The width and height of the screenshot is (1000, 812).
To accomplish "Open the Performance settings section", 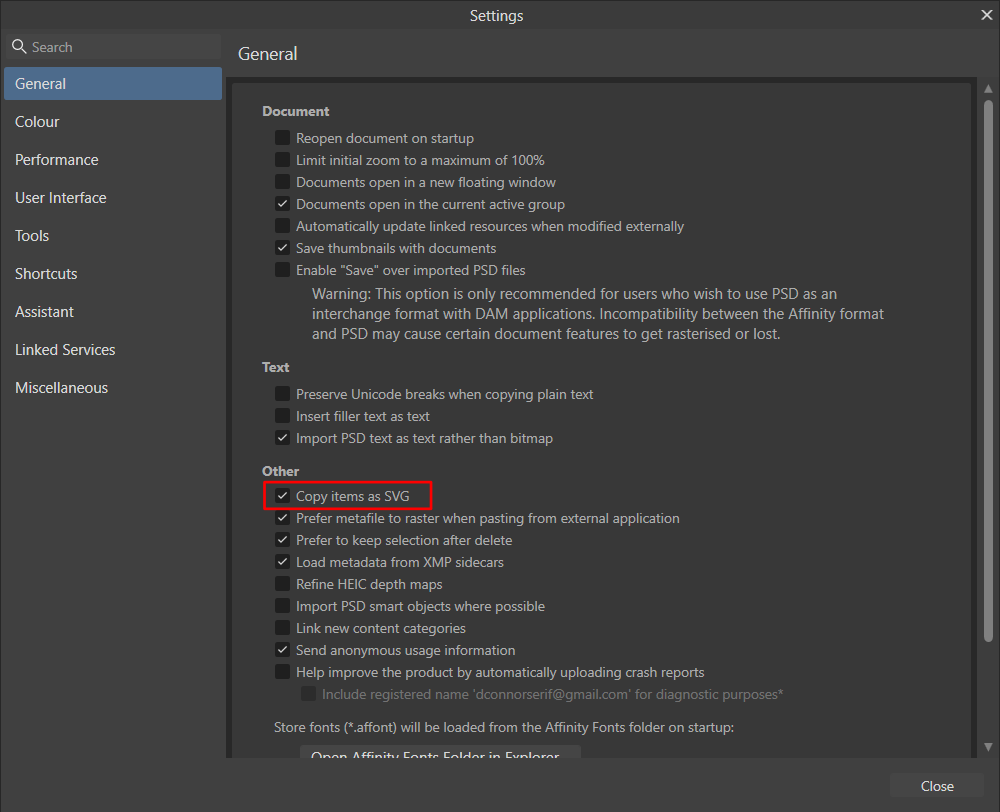I will pyautogui.click(x=56, y=159).
